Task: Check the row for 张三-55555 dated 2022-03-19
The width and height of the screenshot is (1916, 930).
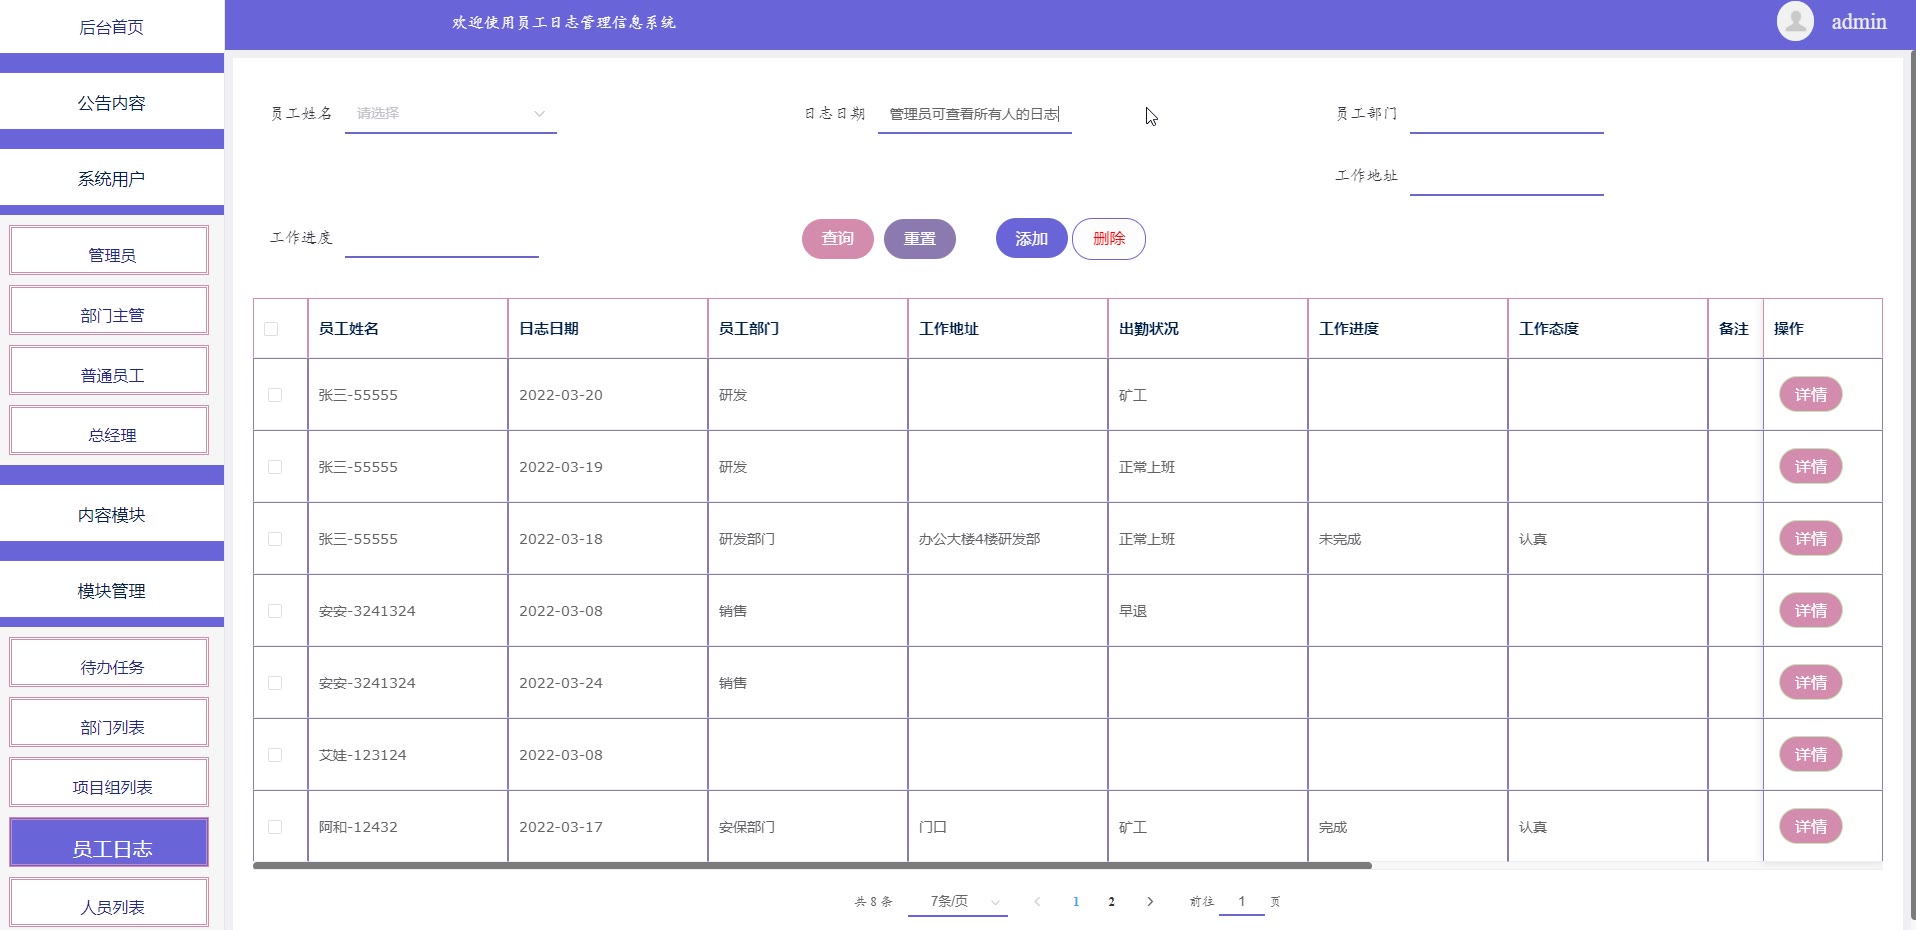Action: [275, 467]
